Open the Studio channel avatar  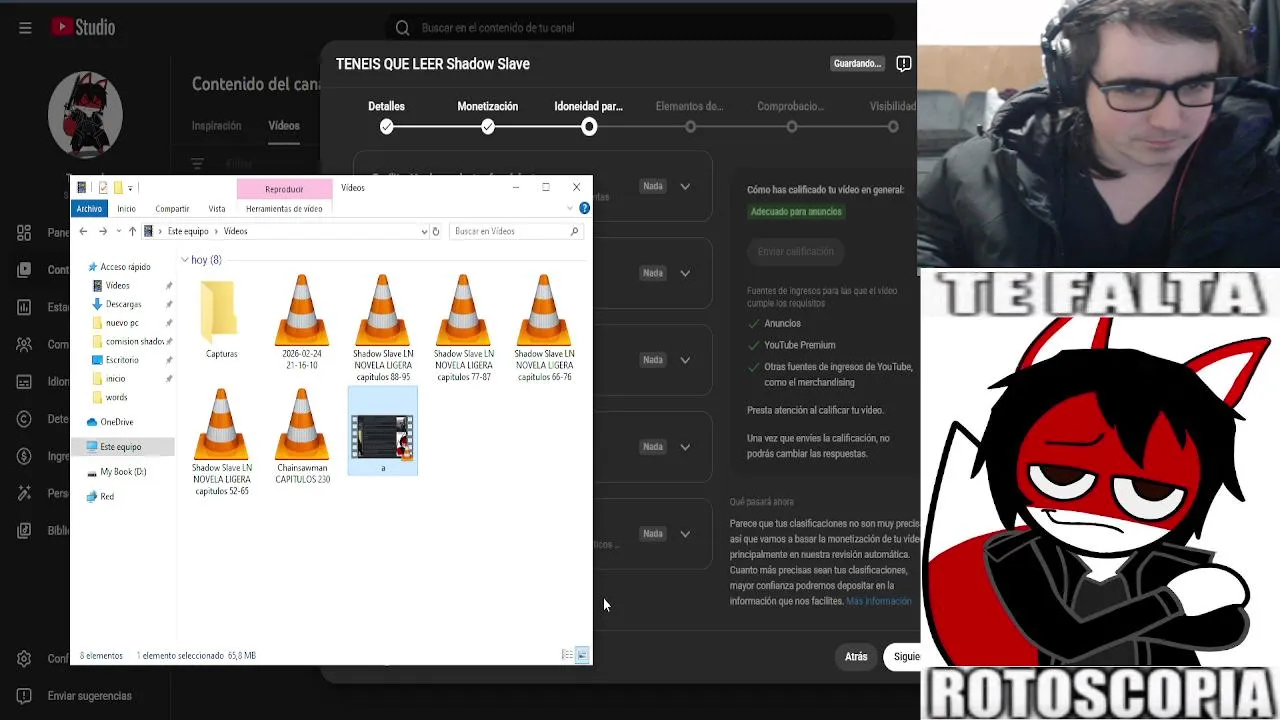85,114
